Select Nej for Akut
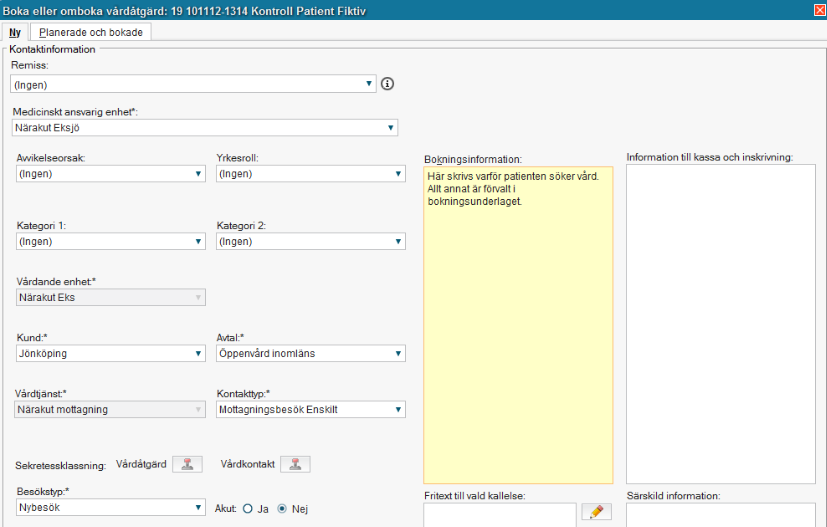 282,509
